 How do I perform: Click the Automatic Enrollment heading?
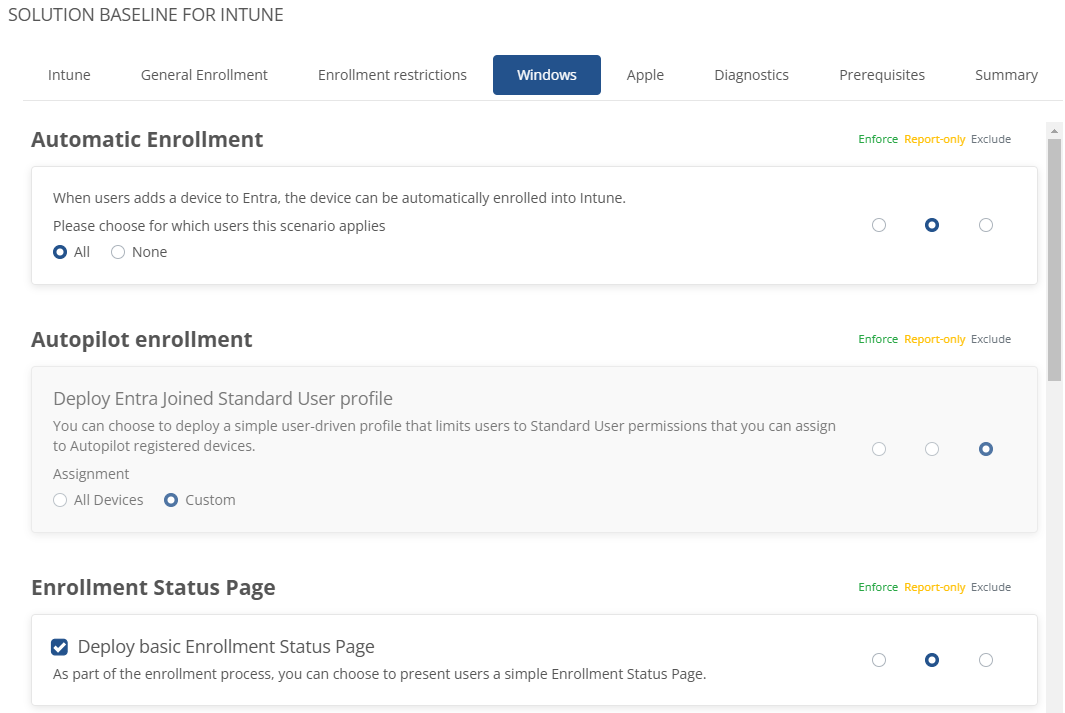[147, 139]
